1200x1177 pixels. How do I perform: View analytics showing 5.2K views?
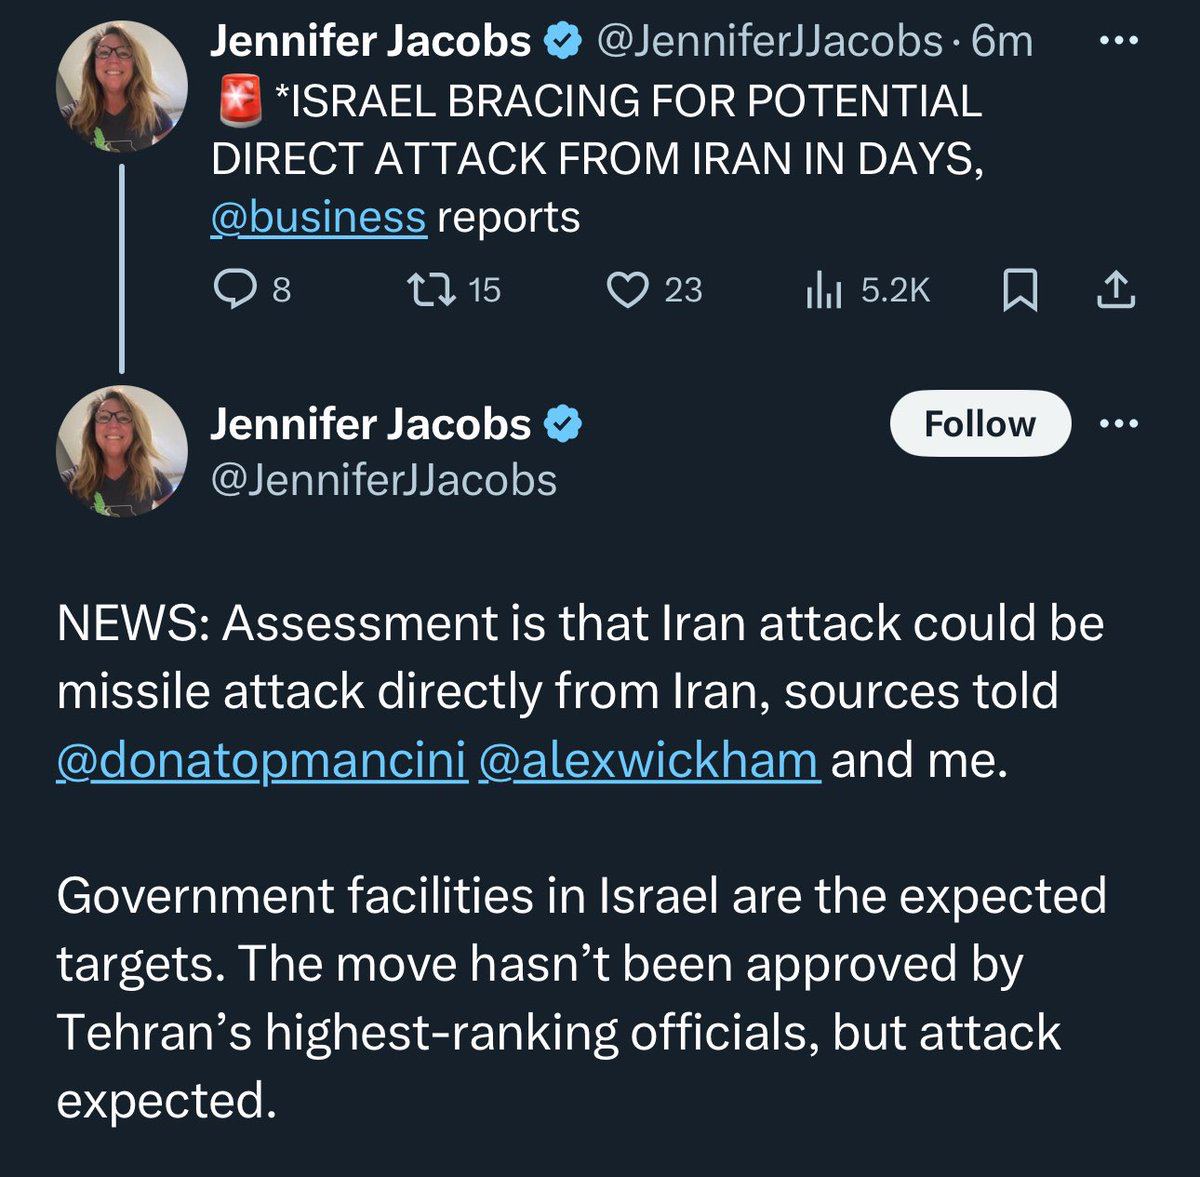824,291
